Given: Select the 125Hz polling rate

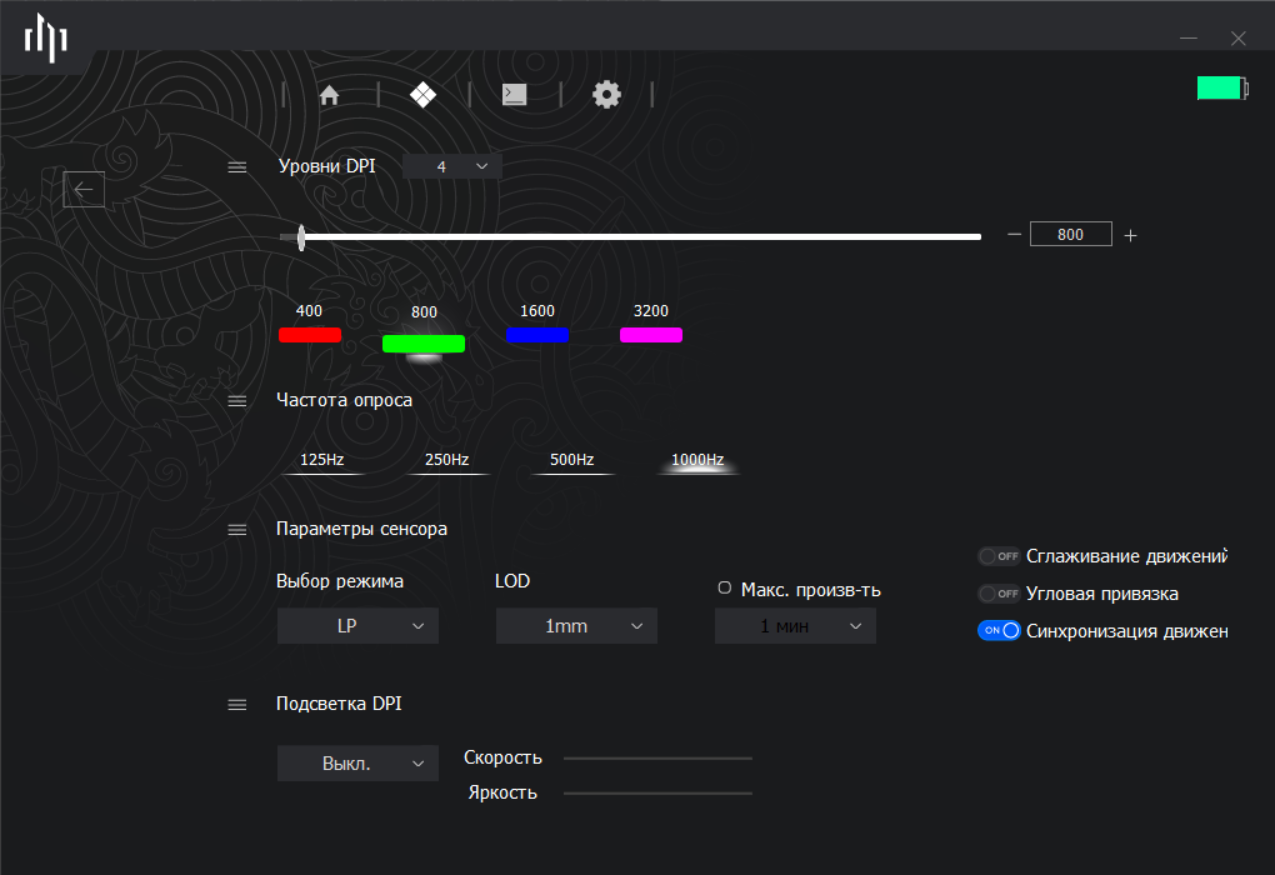Looking at the screenshot, I should 322,461.
